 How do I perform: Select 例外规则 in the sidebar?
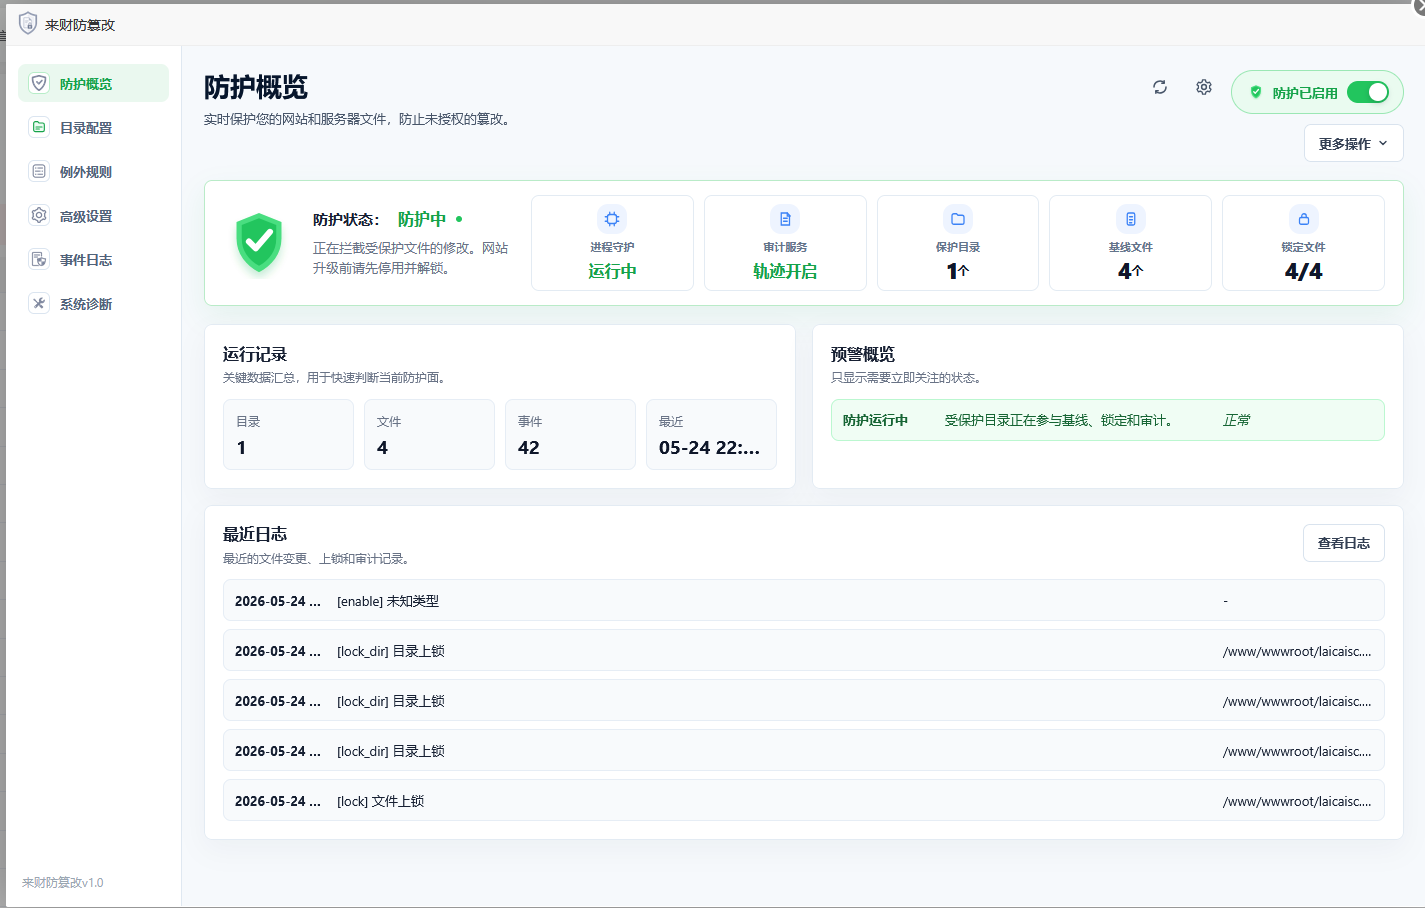[x=94, y=171]
